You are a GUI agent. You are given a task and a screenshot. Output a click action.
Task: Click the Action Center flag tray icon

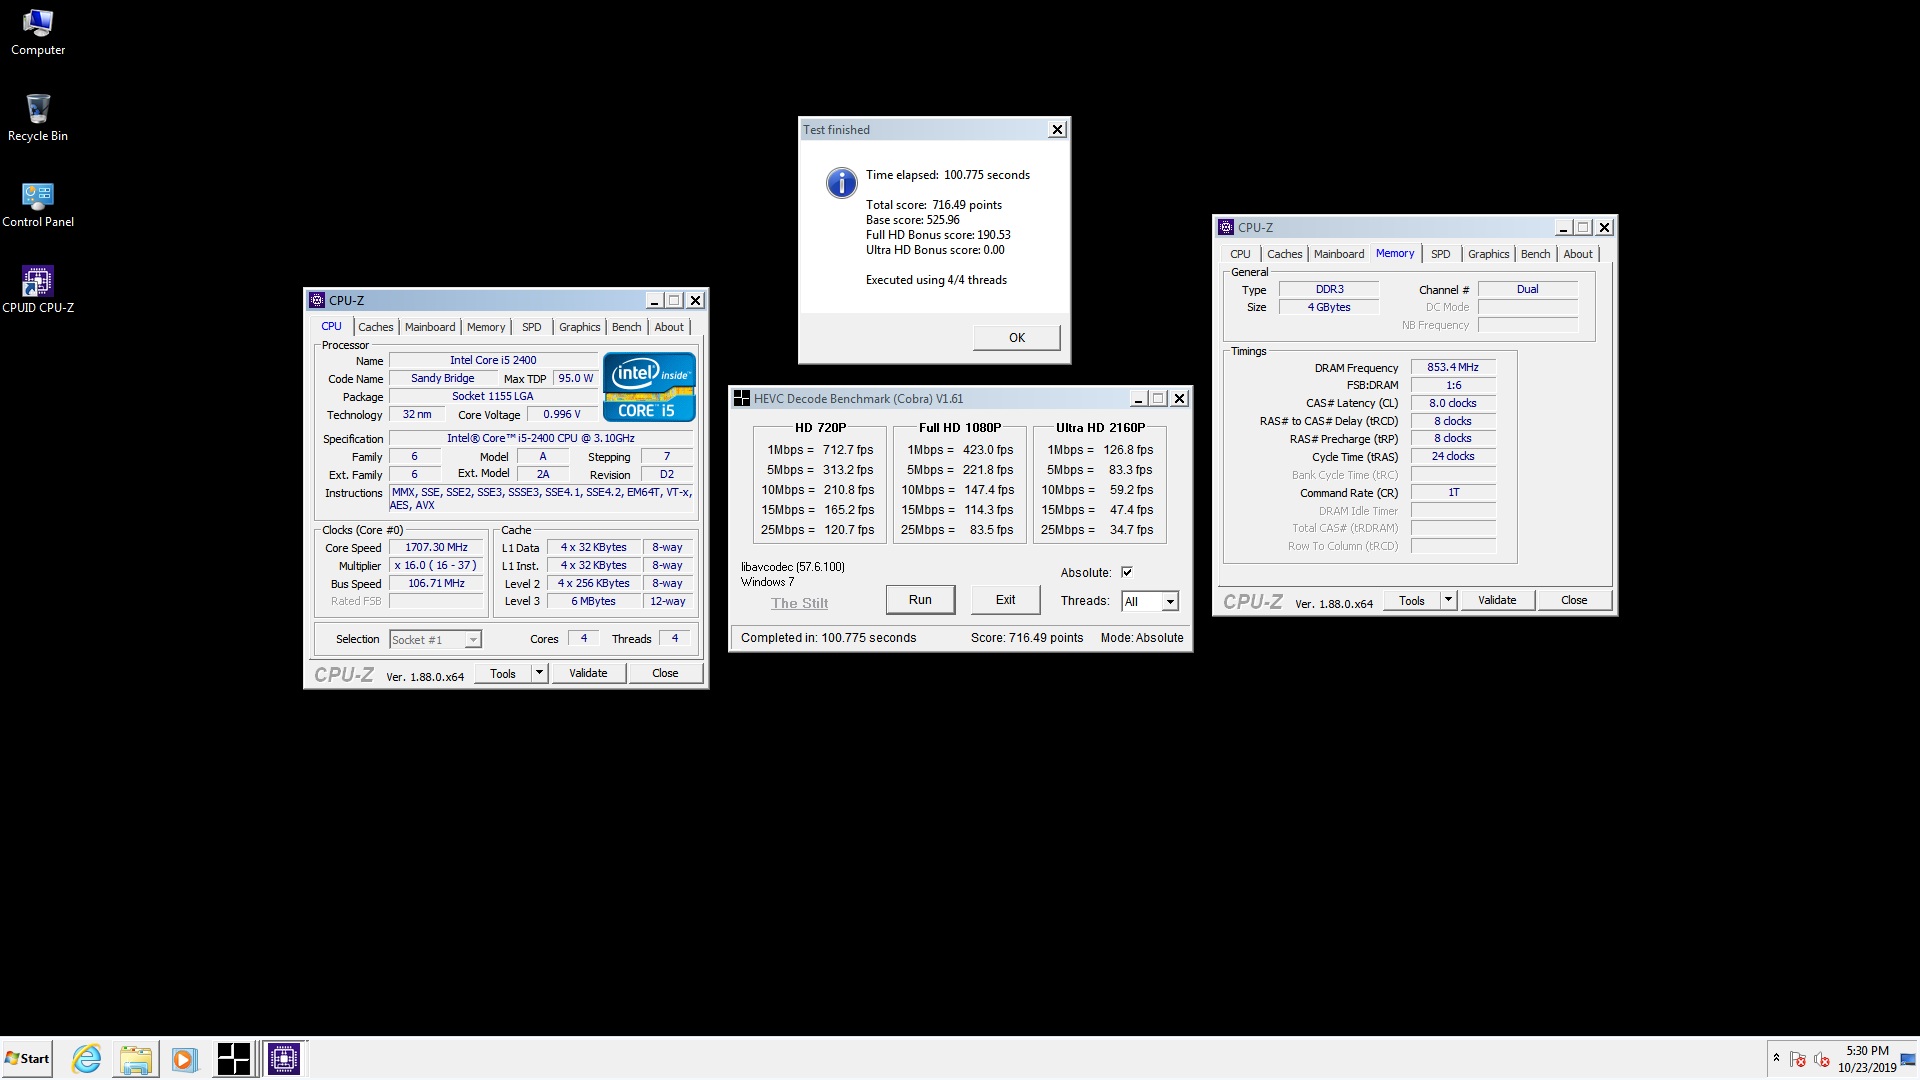point(1798,1059)
